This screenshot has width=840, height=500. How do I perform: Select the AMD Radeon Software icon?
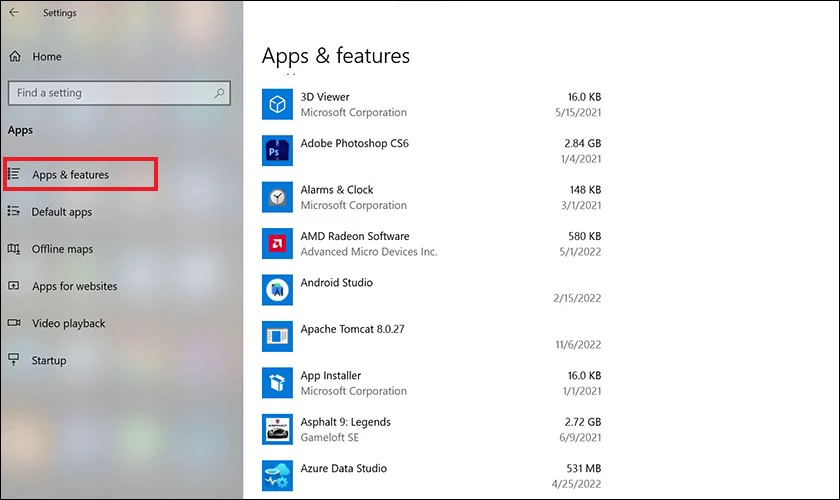coord(277,243)
